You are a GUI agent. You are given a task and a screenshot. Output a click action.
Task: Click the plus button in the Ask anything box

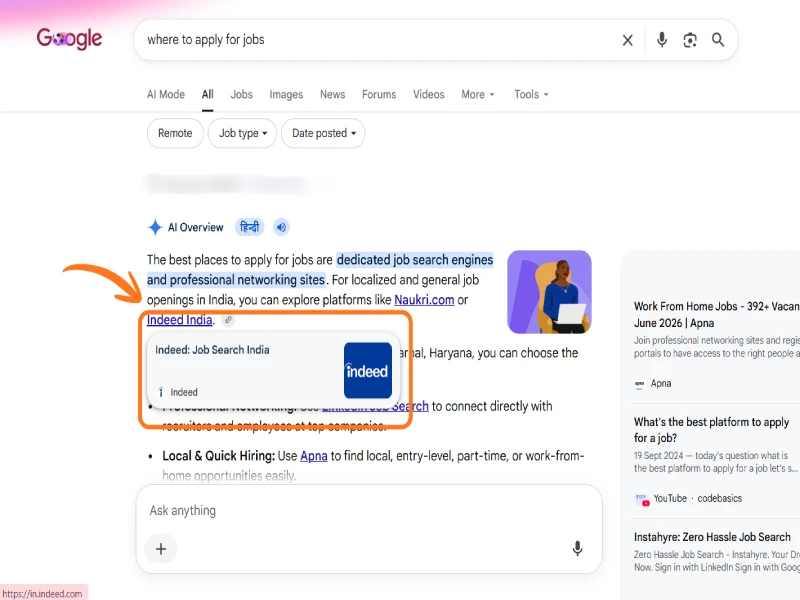[x=161, y=549]
